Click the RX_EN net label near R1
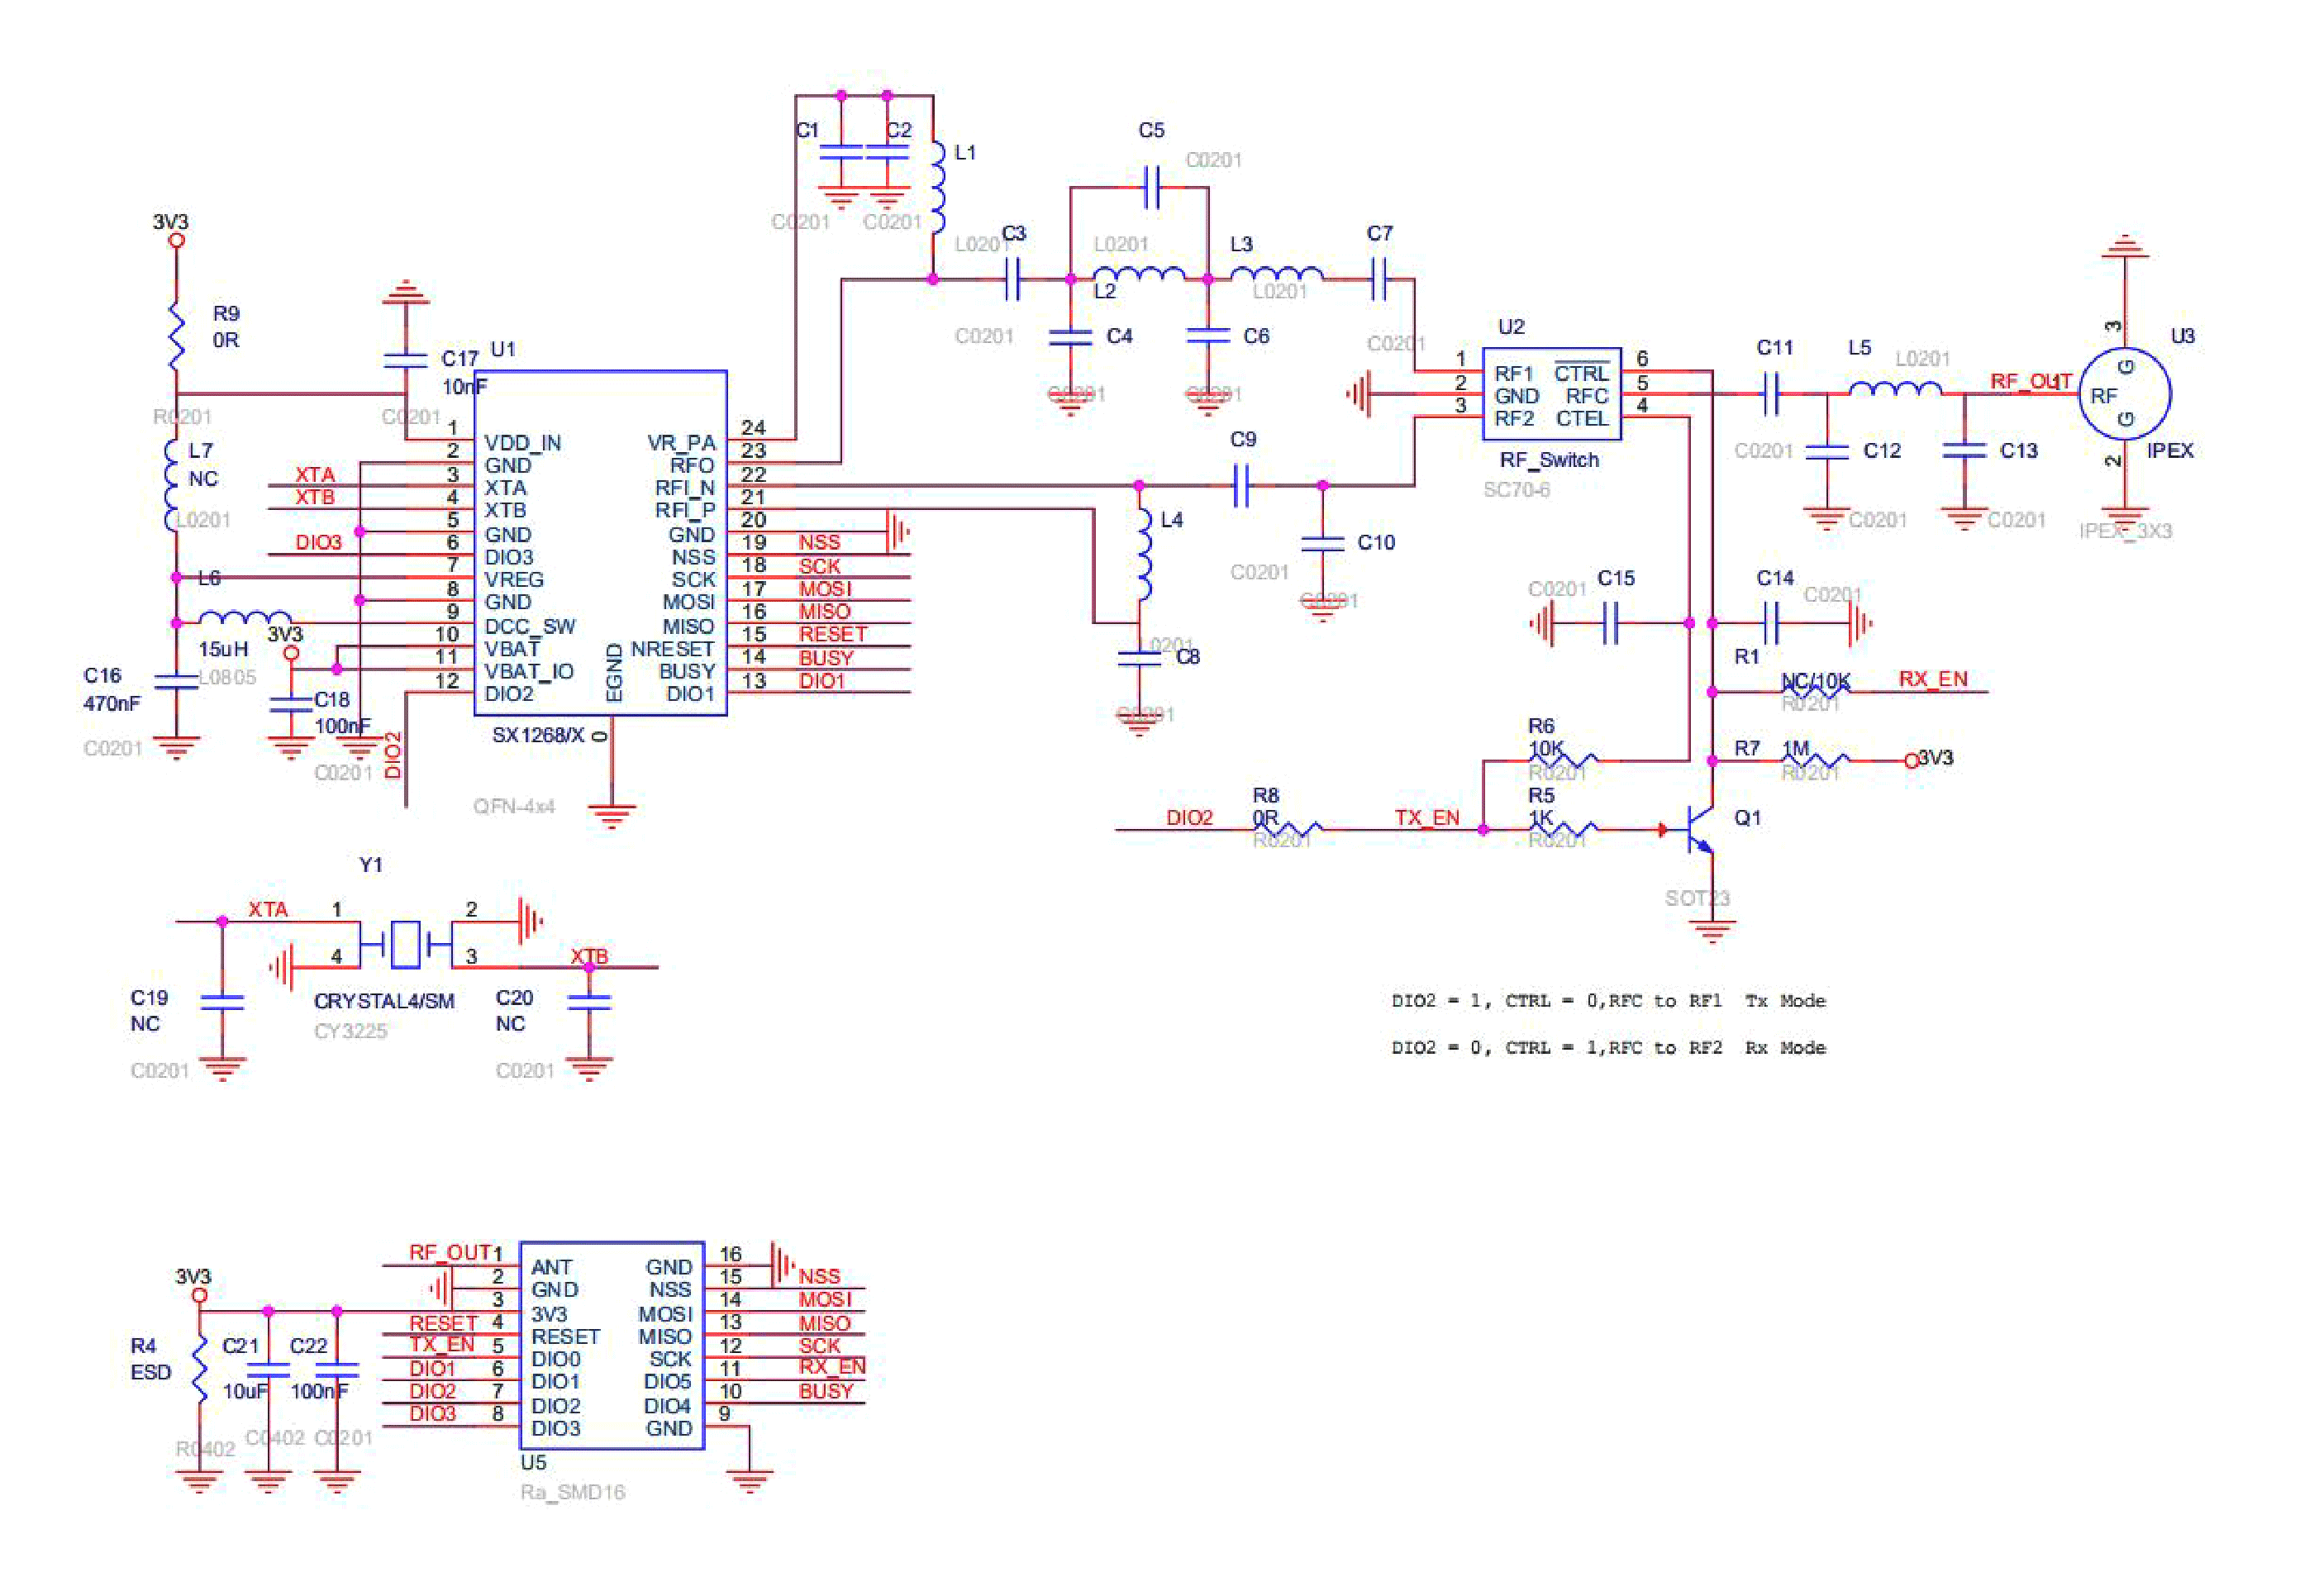Image resolution: width=2300 pixels, height=1596 pixels. [x=1932, y=679]
